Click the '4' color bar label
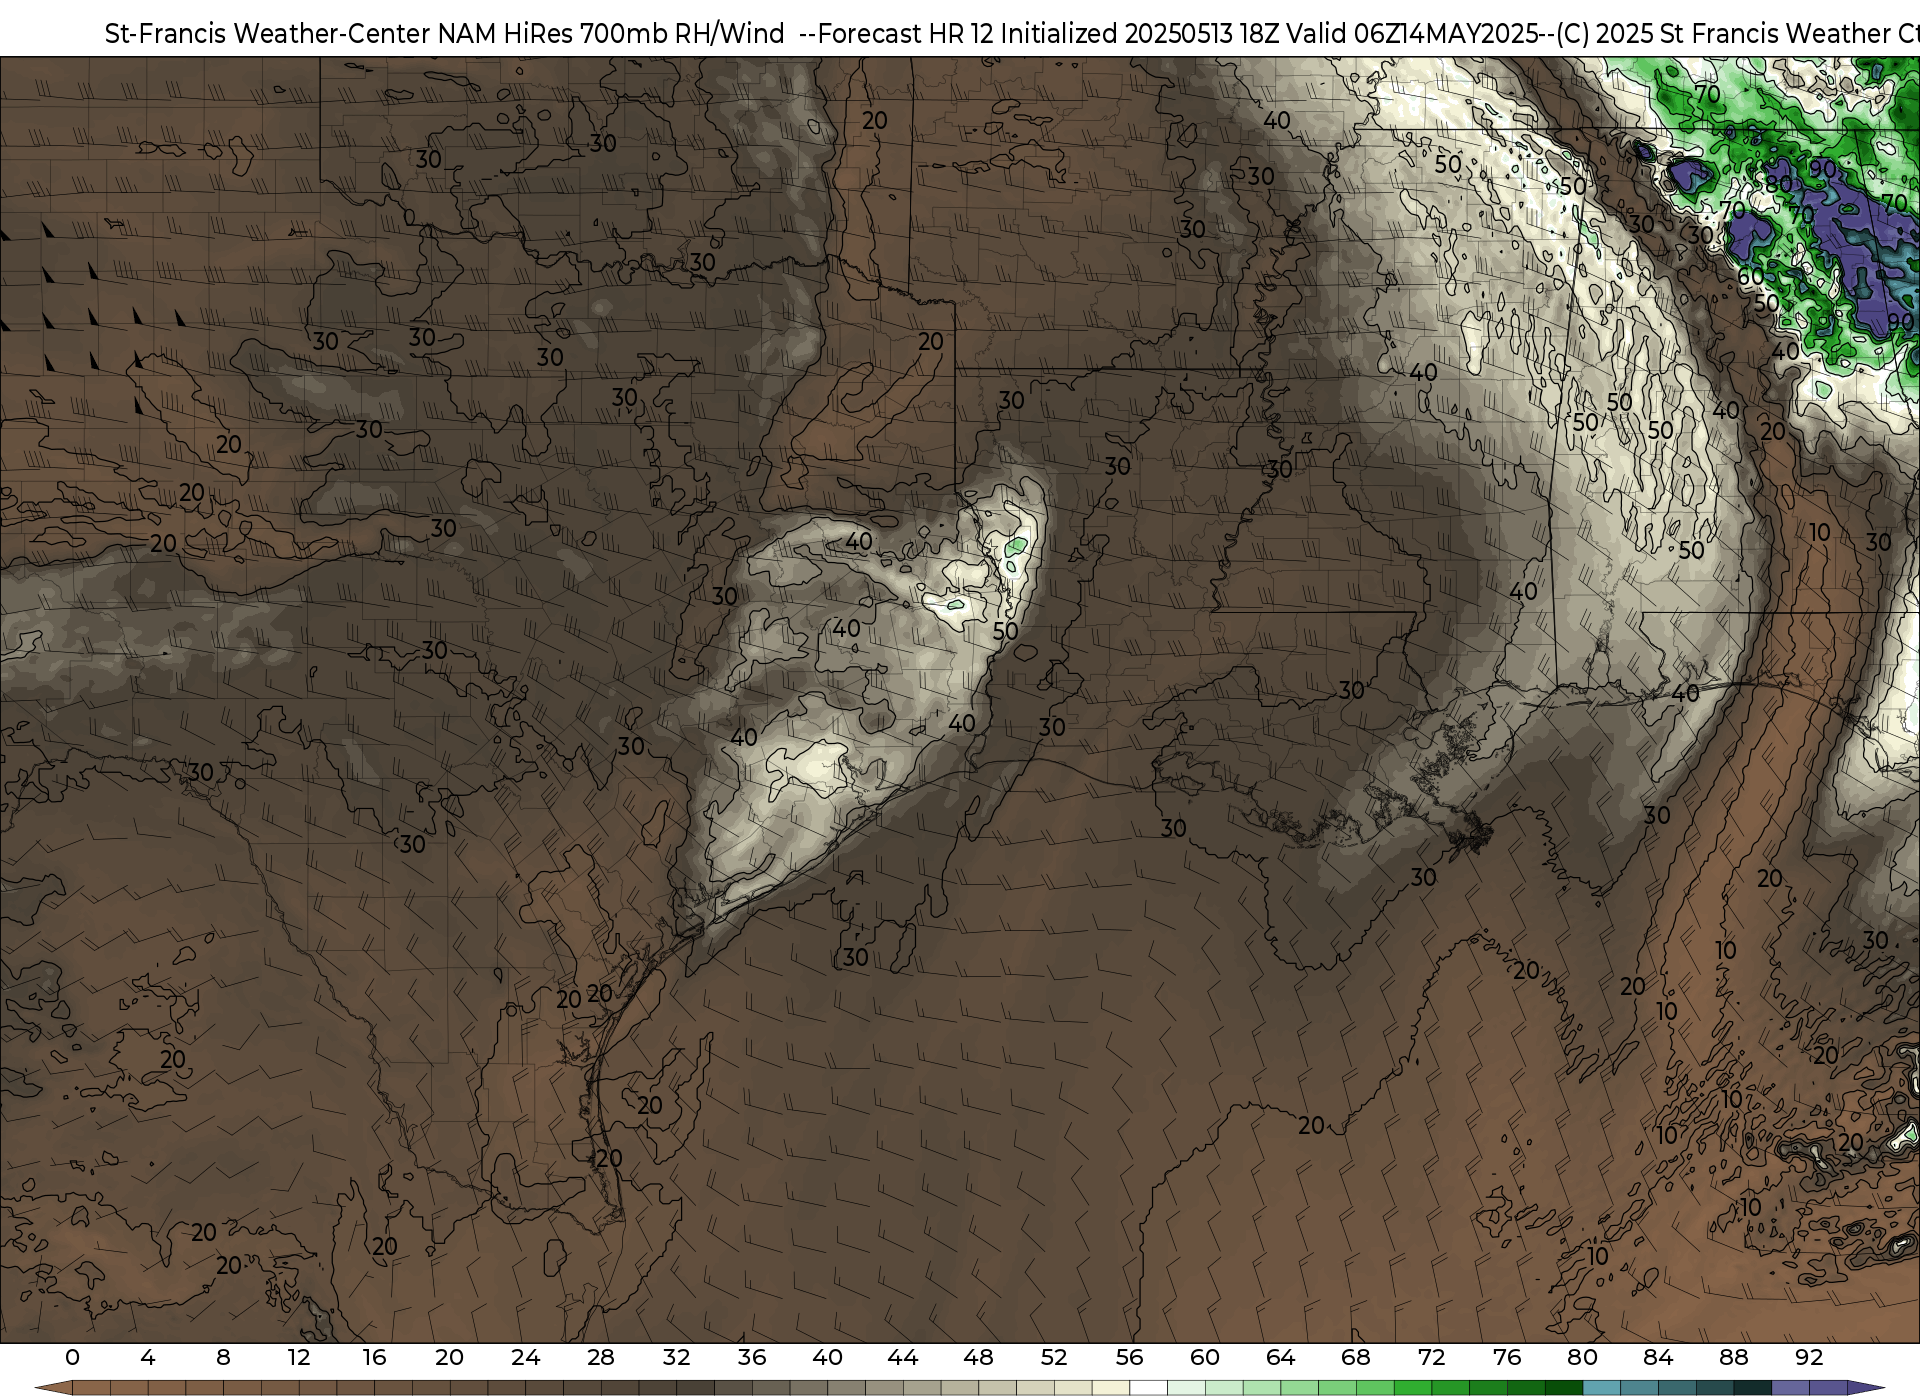The height and width of the screenshot is (1400, 1920). 148,1358
